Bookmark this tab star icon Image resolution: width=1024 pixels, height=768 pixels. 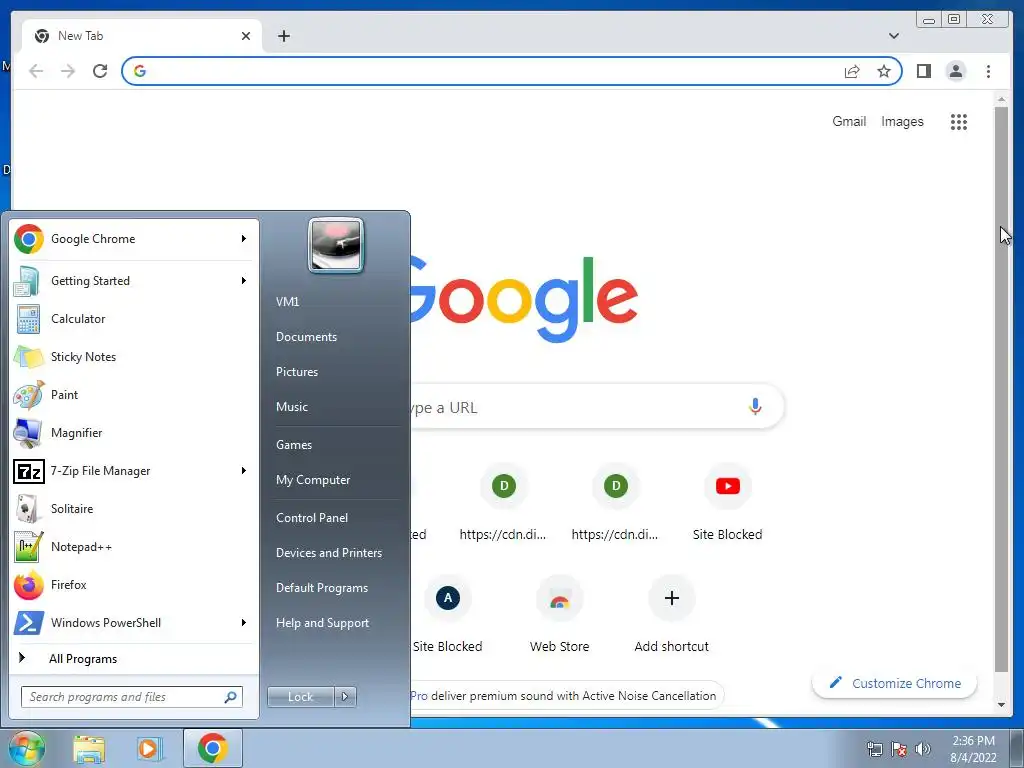[884, 71]
